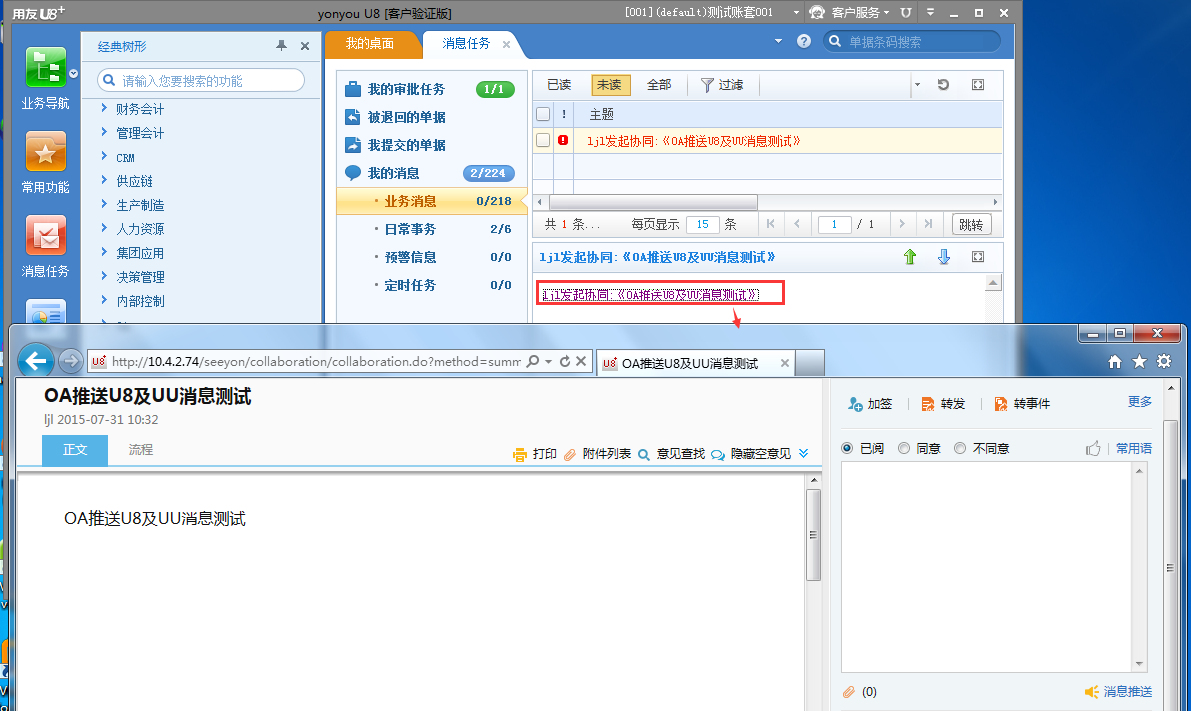This screenshot has width=1191, height=711.
Task: Switch to the 消息任务 tab
Action: (466, 44)
